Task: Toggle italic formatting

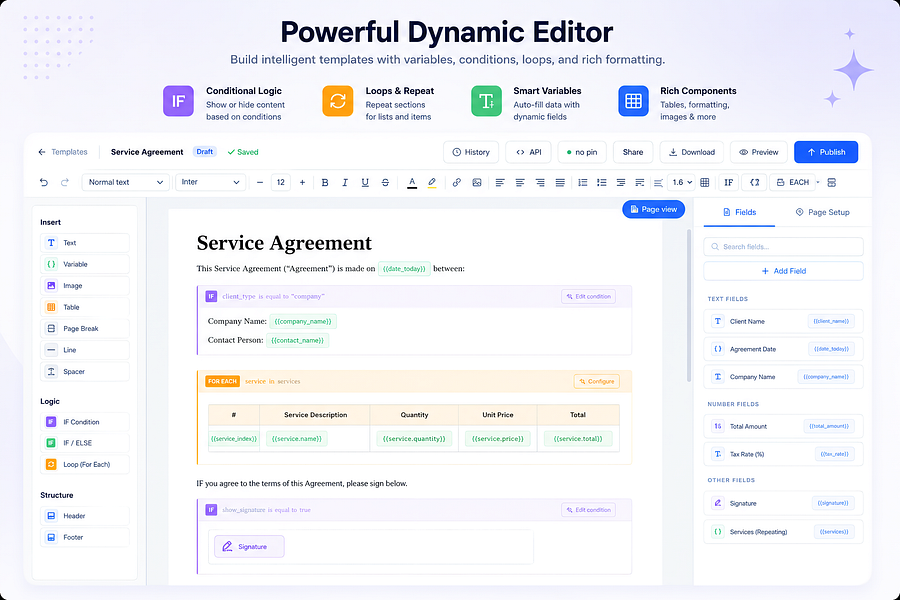Action: pos(345,183)
